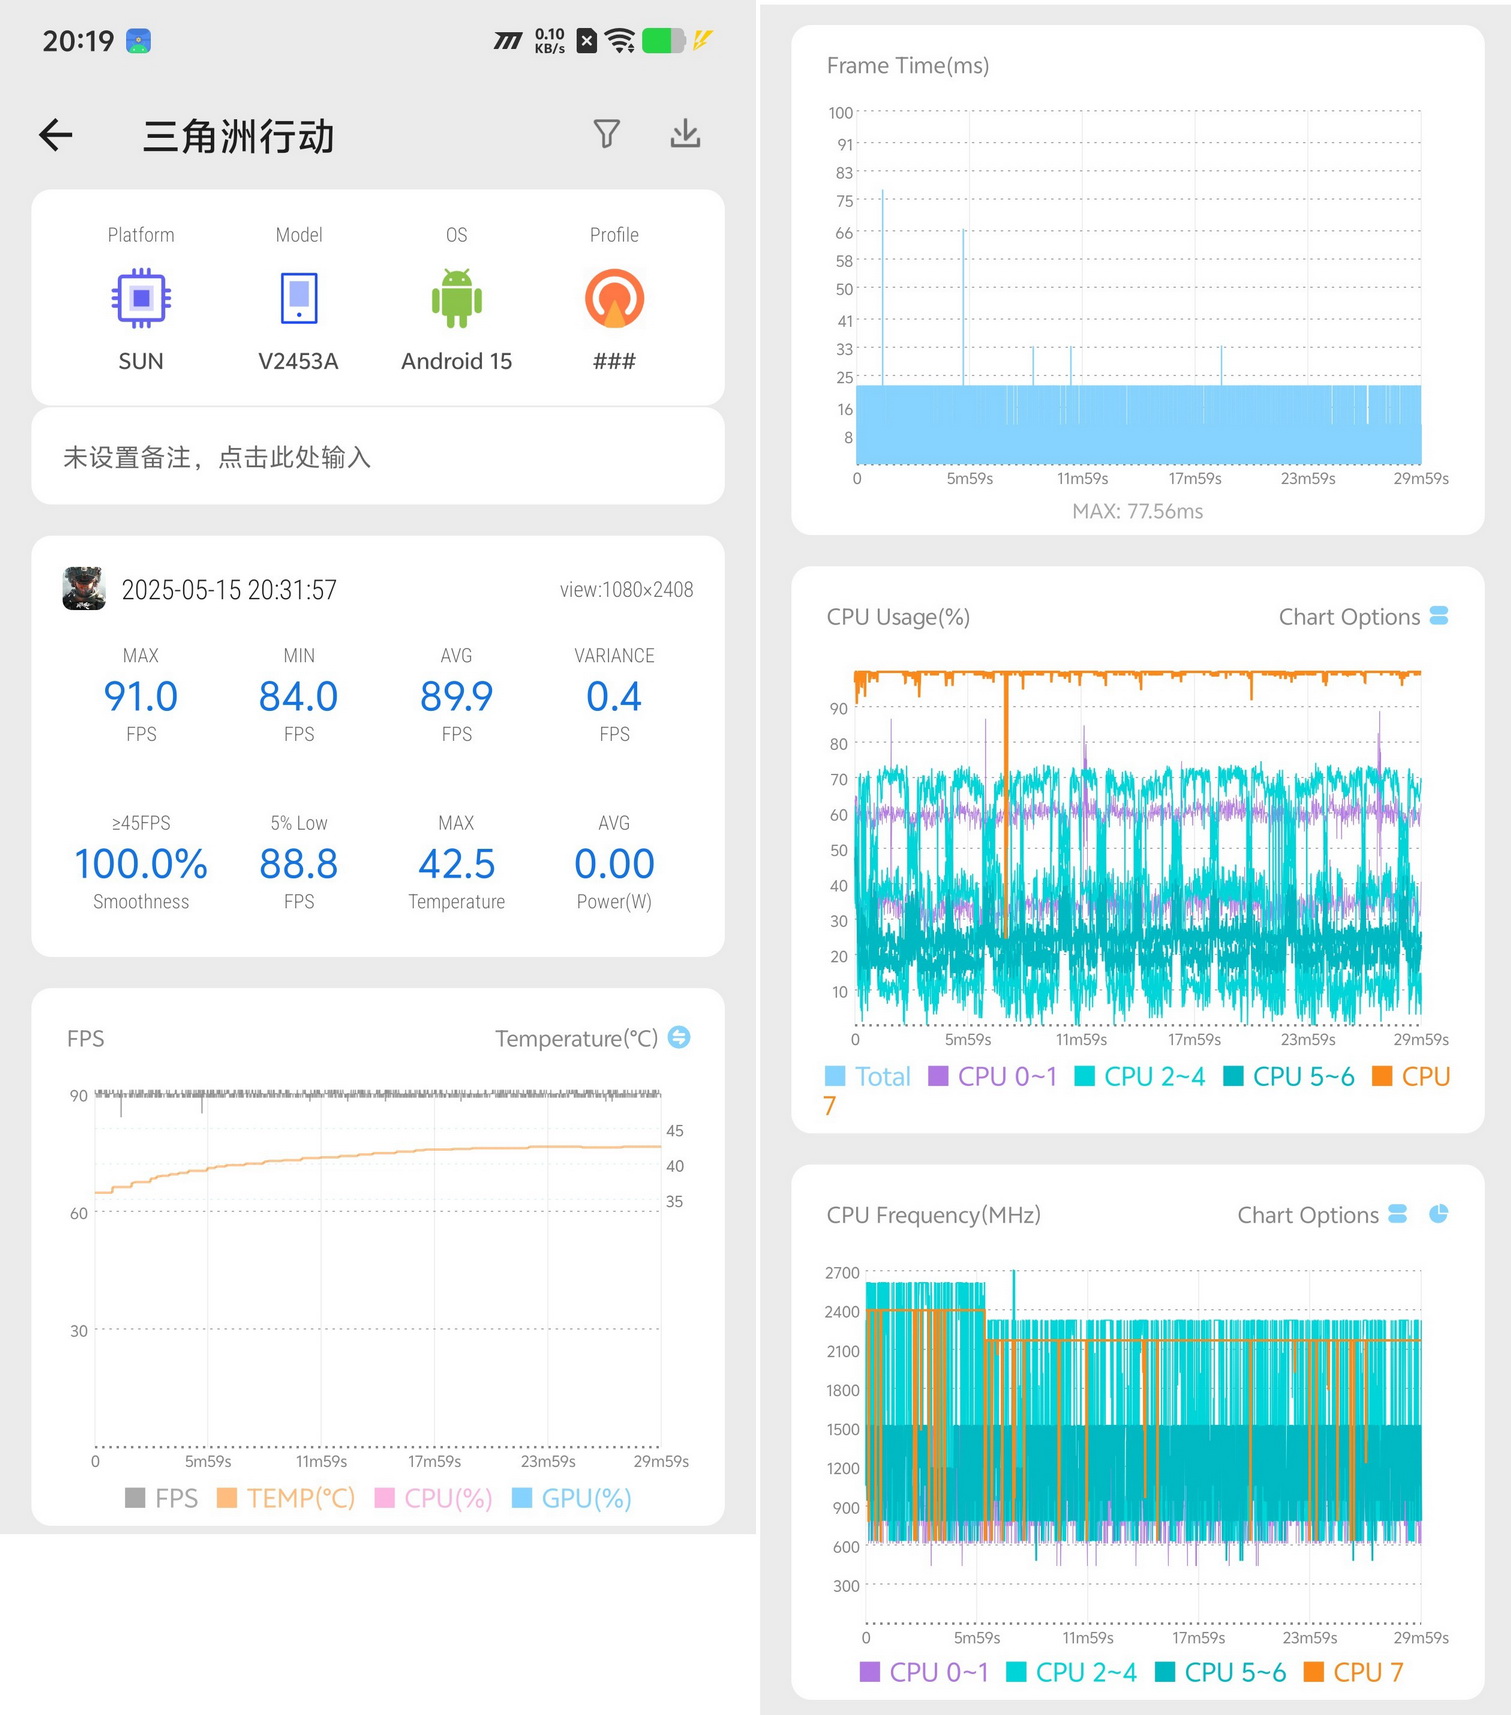Tap the MIN 84.0 FPS value

click(x=299, y=696)
